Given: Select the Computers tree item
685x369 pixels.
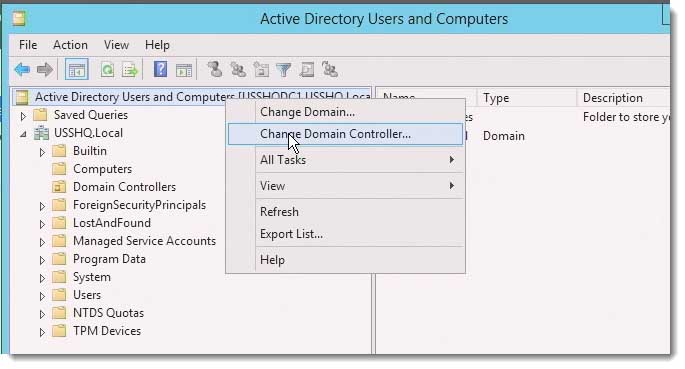Looking at the screenshot, I should (102, 169).
